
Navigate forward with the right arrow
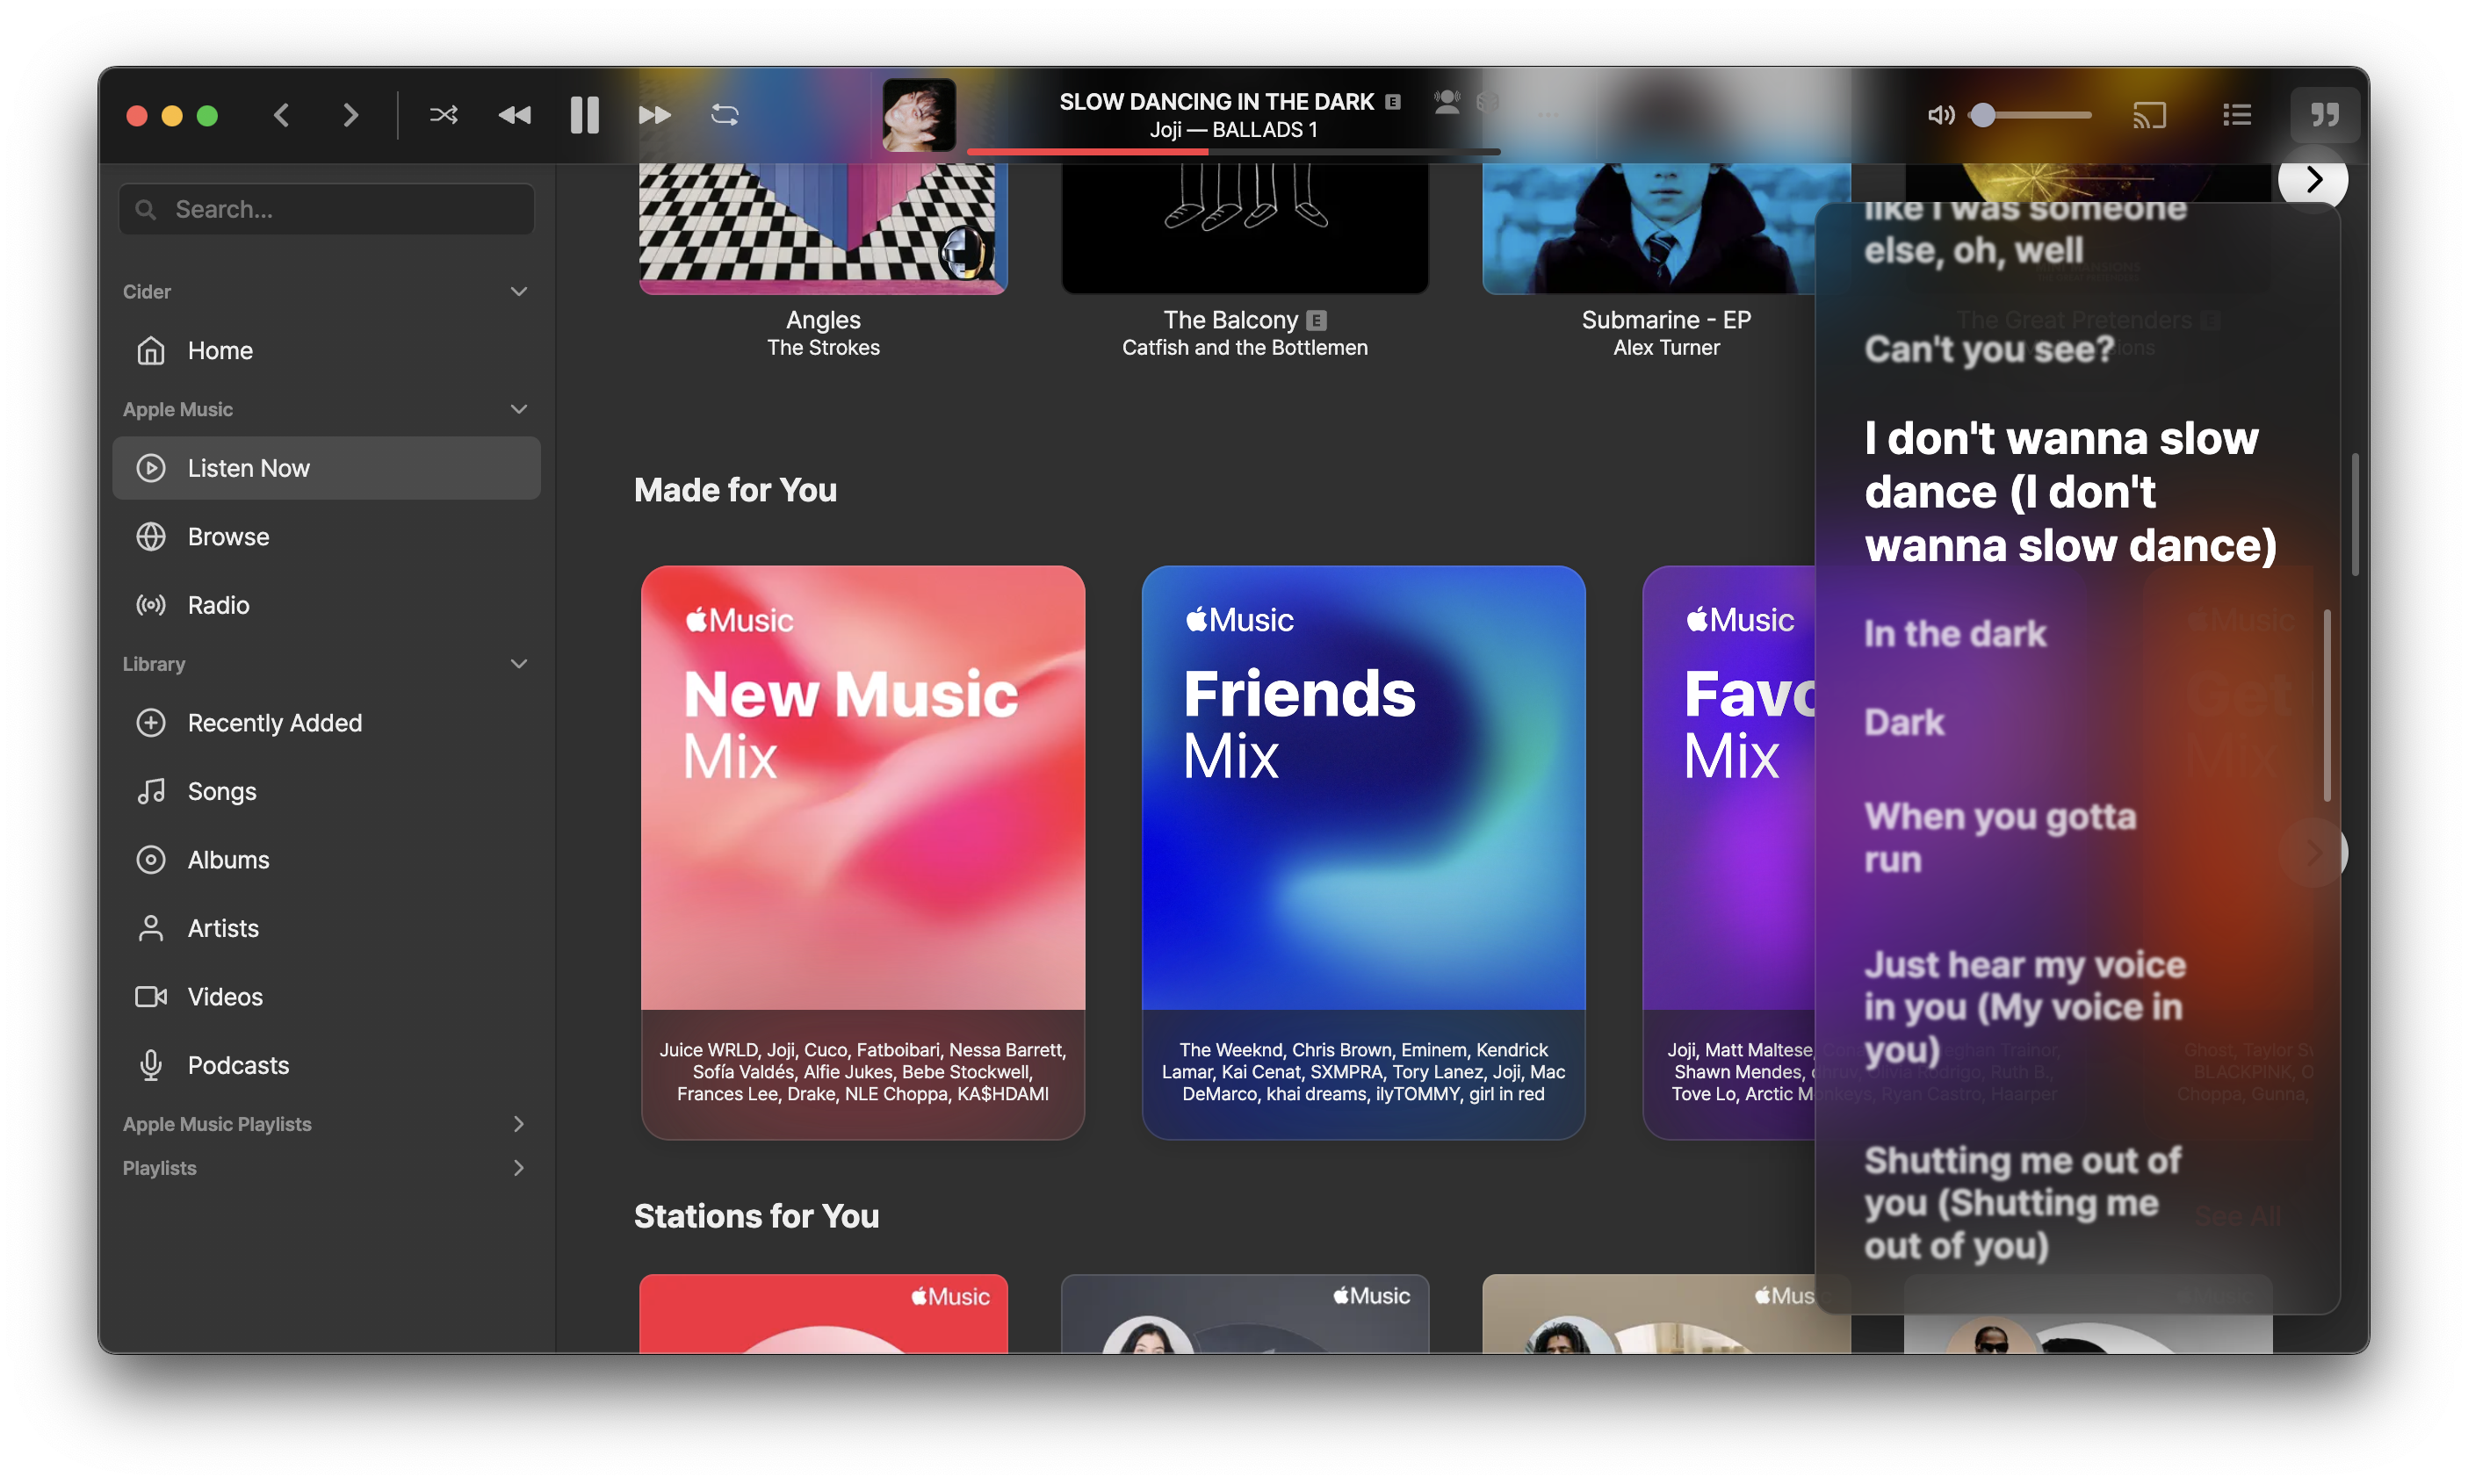point(350,115)
